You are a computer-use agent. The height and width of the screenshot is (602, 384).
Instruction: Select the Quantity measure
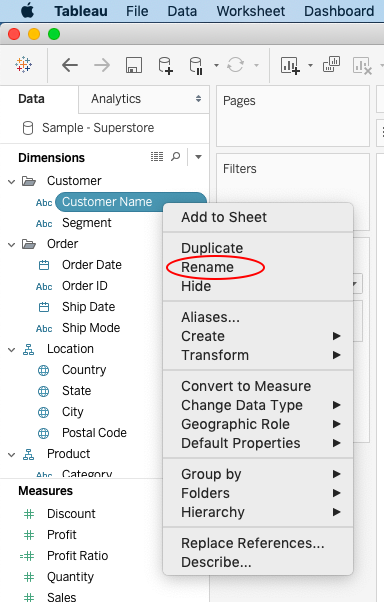point(70,577)
